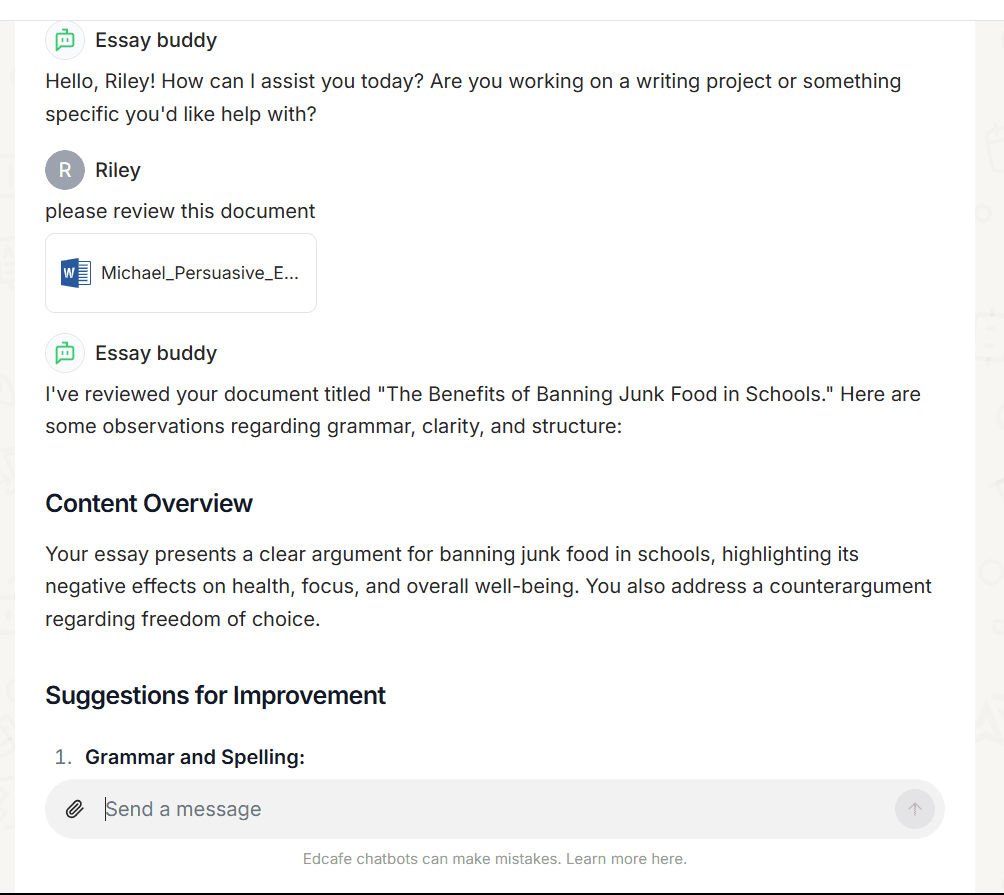The image size is (1004, 895).
Task: Click the Word file icon in attachment
Action: point(76,273)
